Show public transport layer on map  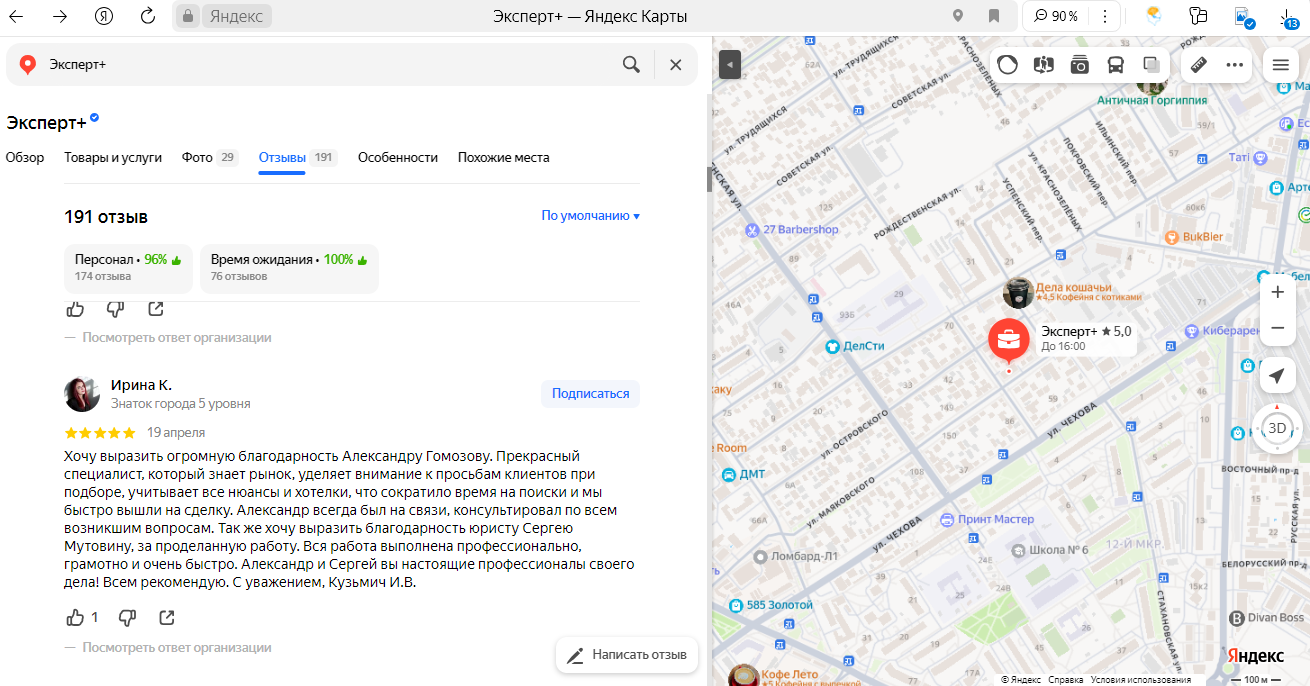click(x=1115, y=65)
